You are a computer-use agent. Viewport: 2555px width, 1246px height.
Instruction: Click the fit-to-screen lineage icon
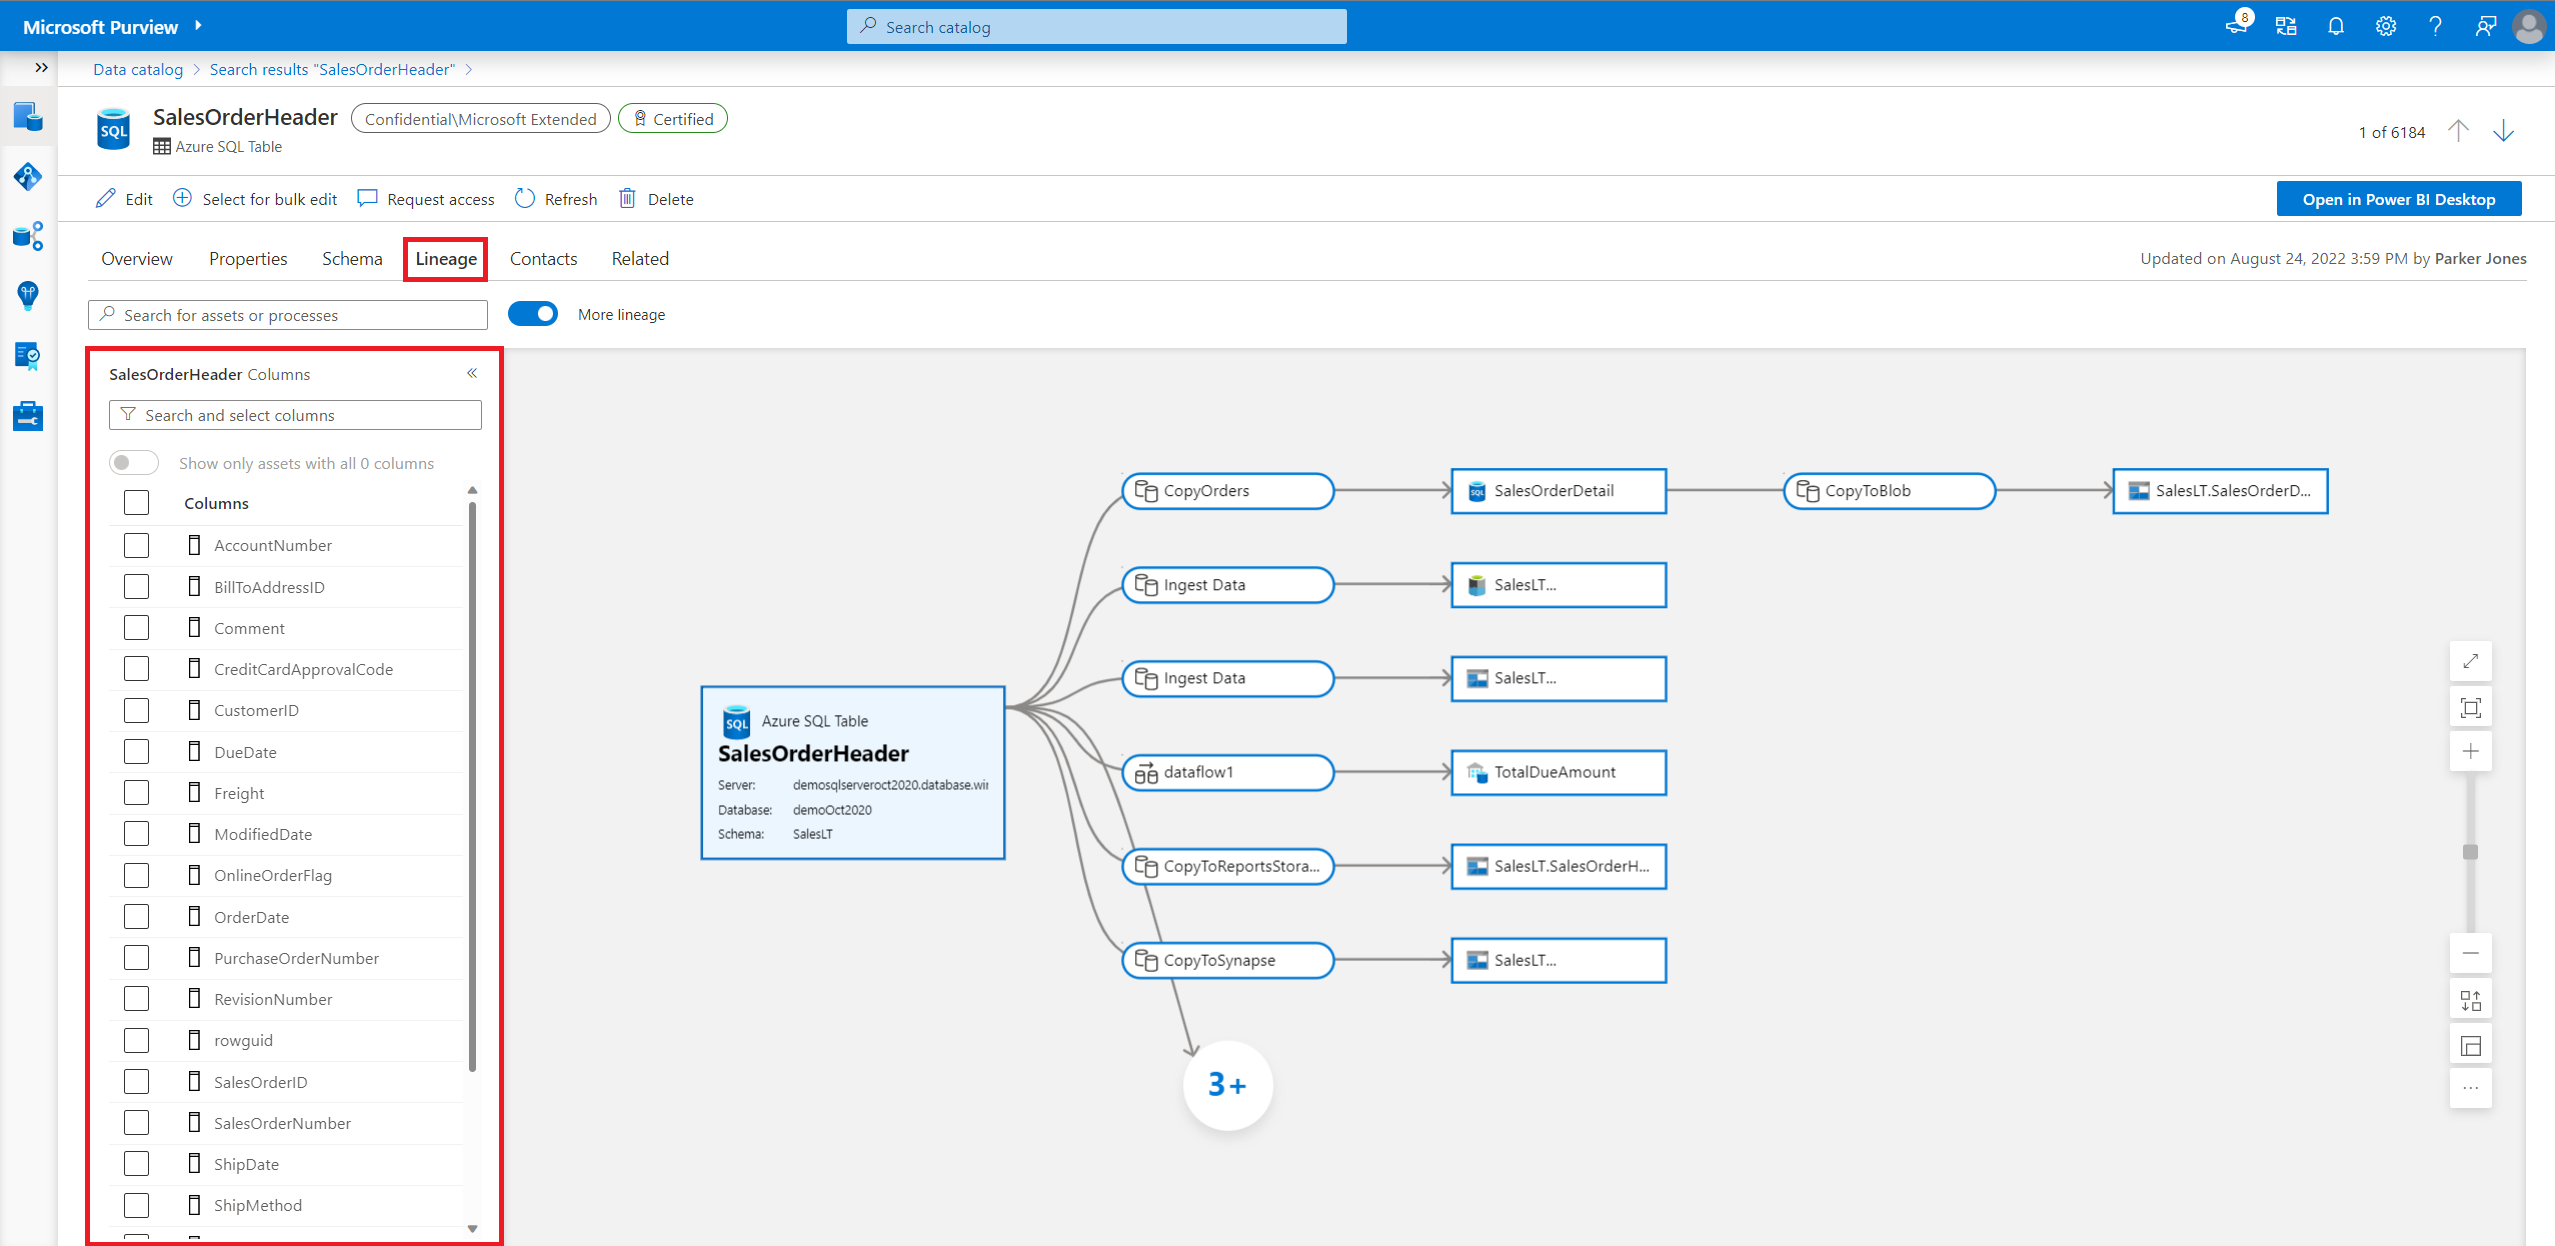[x=2470, y=708]
